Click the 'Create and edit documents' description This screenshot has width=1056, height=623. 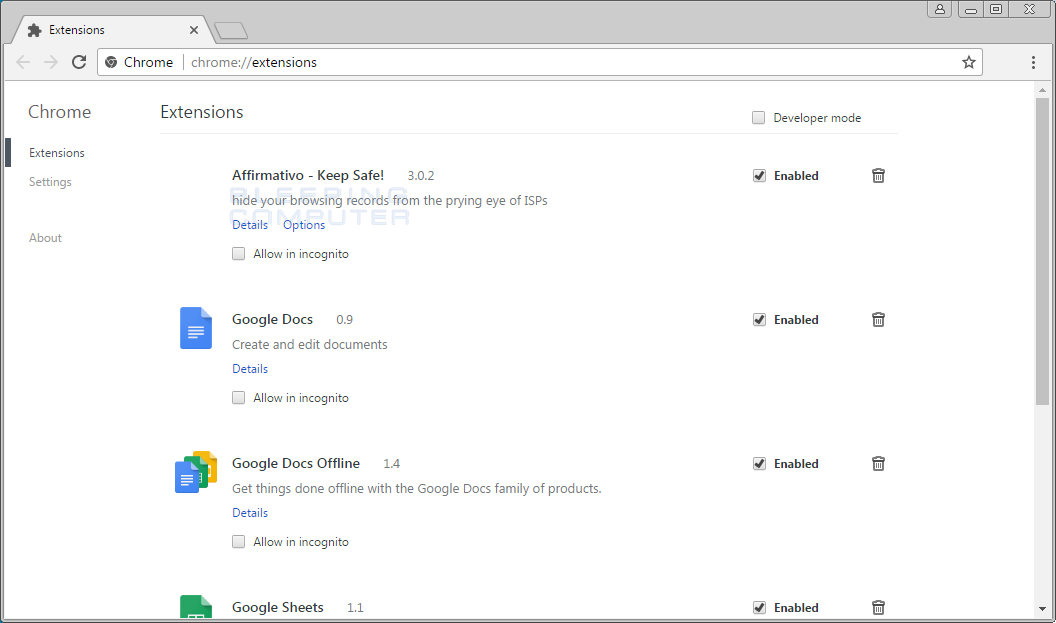click(310, 345)
